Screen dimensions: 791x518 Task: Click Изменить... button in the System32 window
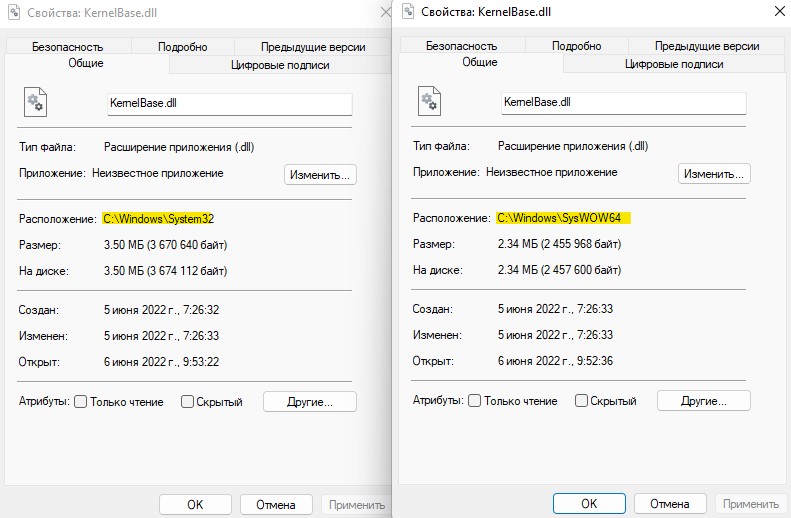[320, 175]
